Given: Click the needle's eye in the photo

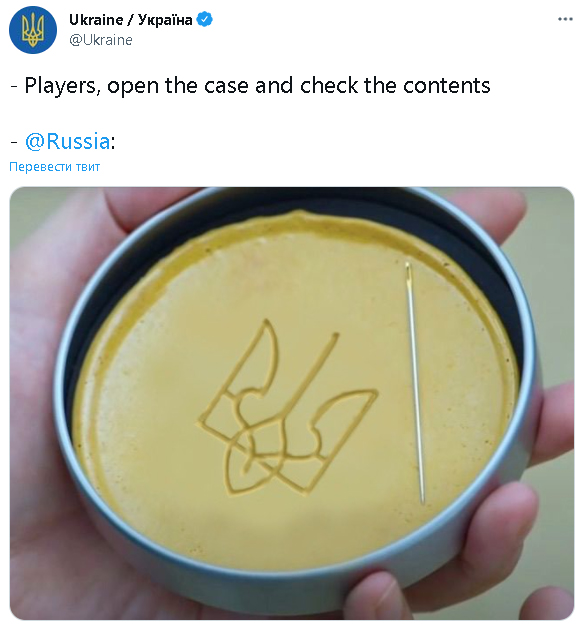Looking at the screenshot, I should (408, 273).
